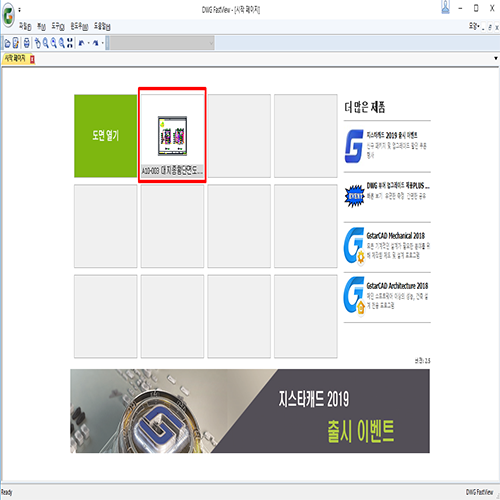
Task: Click the 지스타캐드 2019 blue G logo
Action: pos(354,146)
